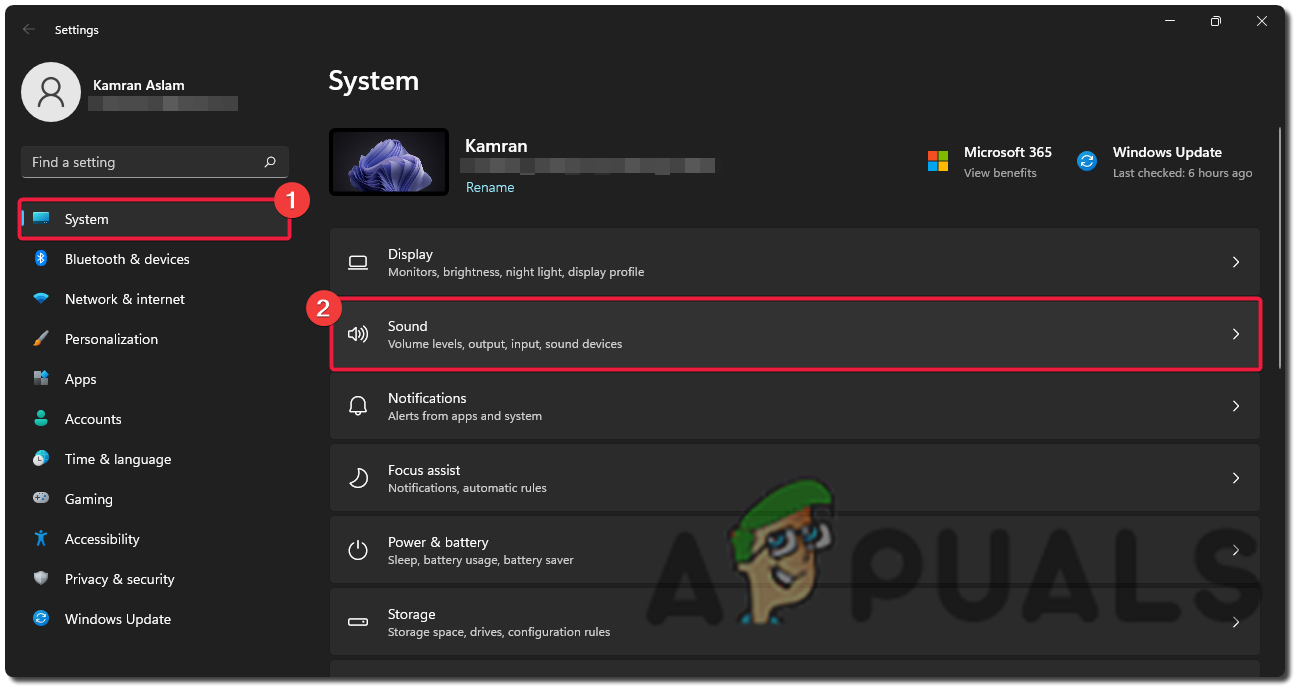Click the search magnifier icon
1295x687 pixels.
click(x=270, y=162)
